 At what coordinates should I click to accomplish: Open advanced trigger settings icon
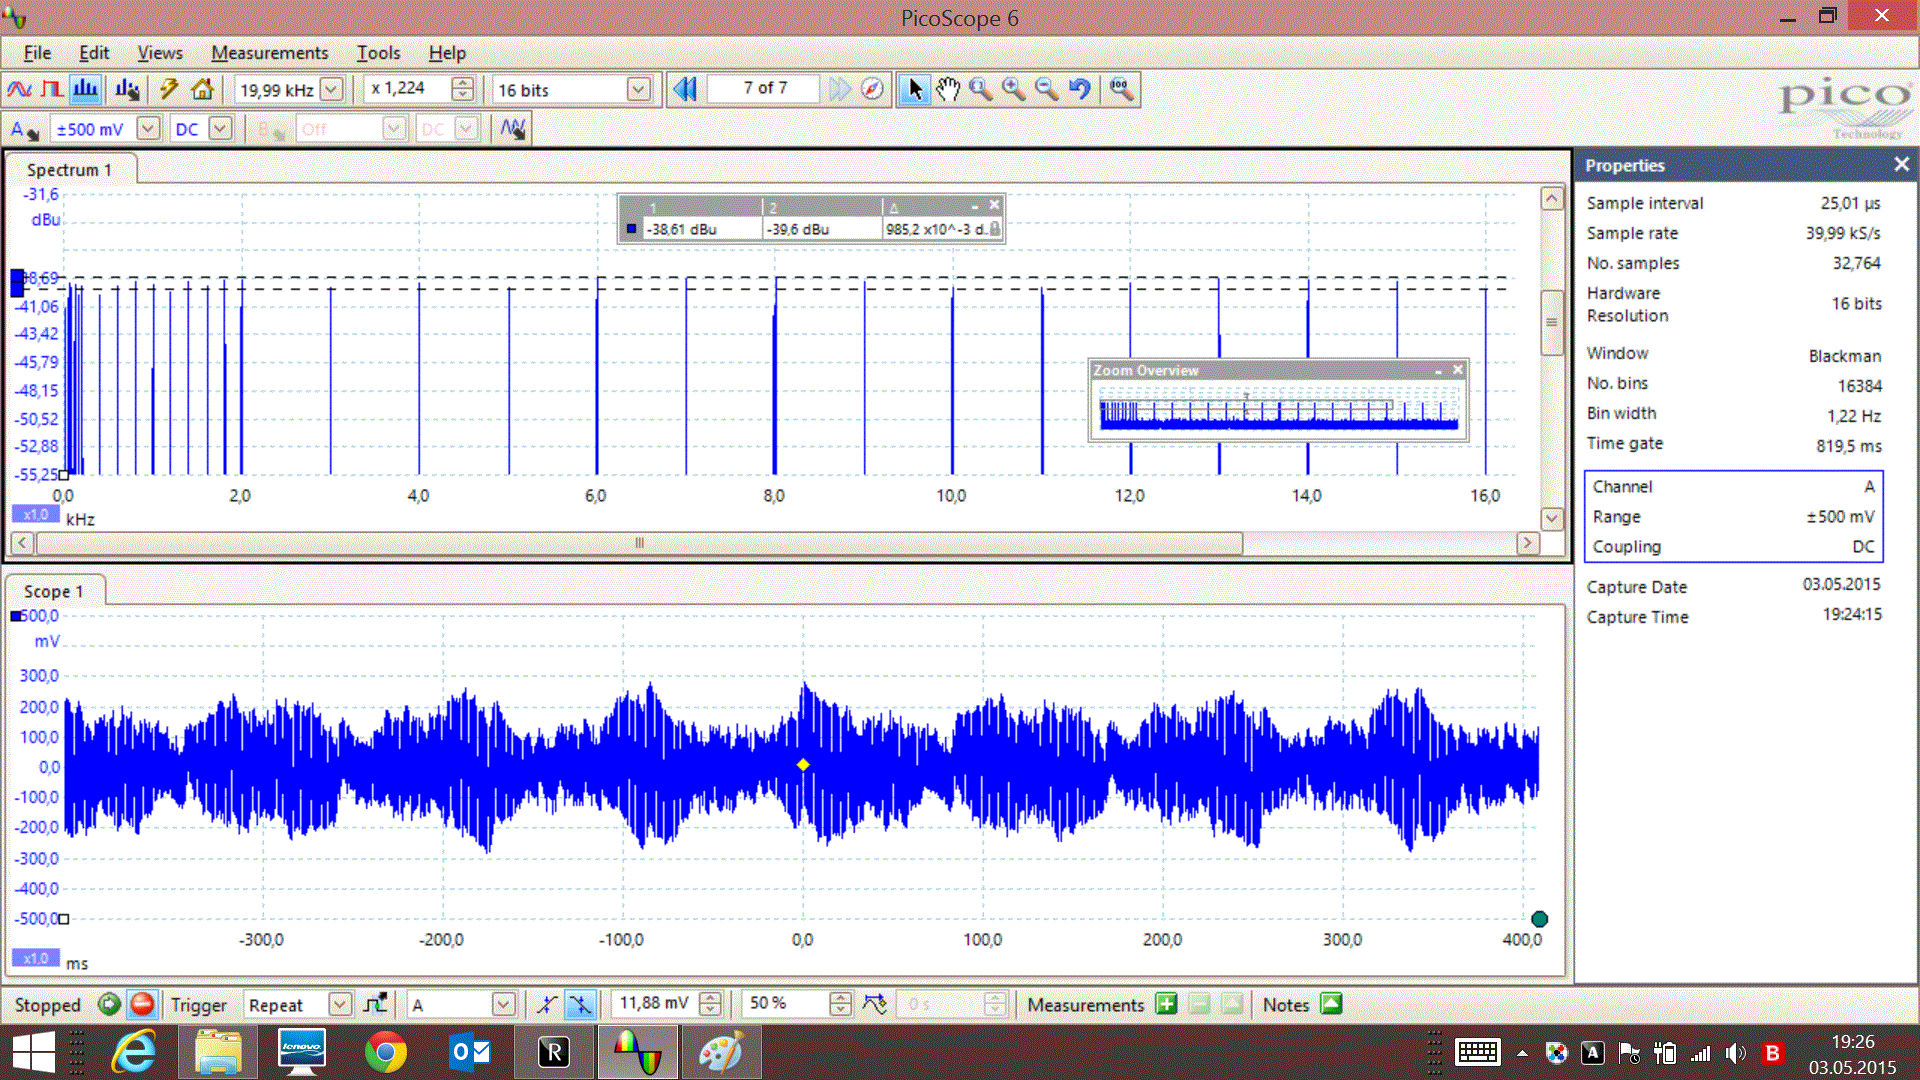(376, 1004)
